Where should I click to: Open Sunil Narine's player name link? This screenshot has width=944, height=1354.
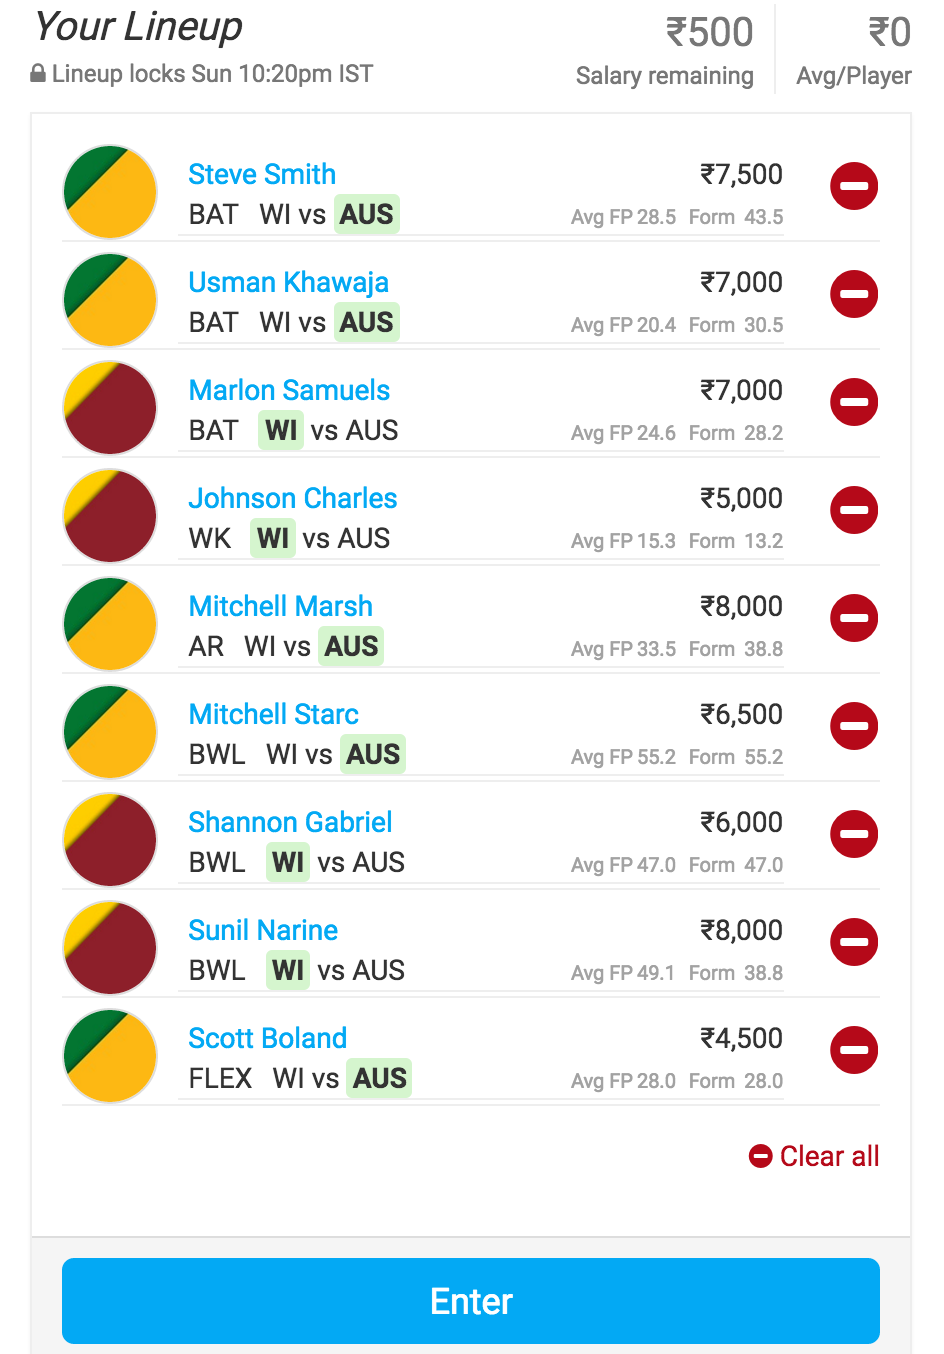click(263, 930)
